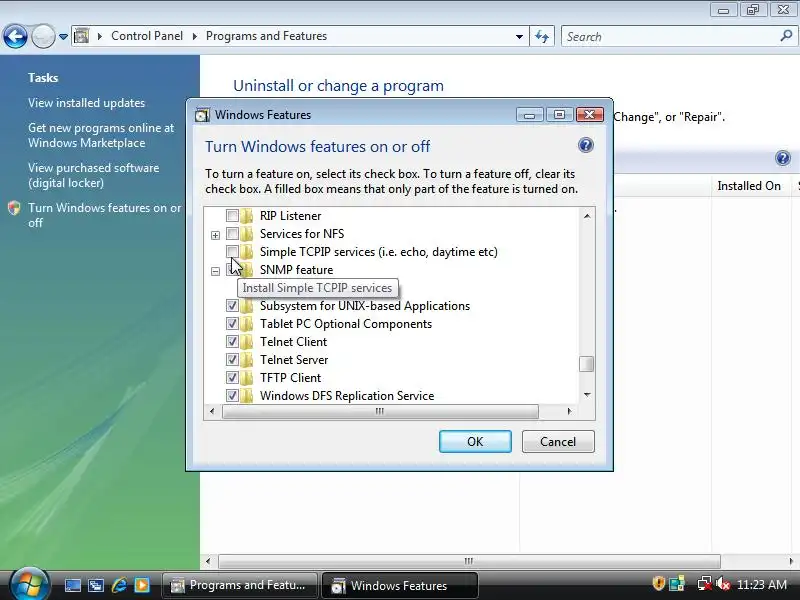Click the muted volume tray icon
This screenshot has width=800, height=600.
tap(722, 583)
